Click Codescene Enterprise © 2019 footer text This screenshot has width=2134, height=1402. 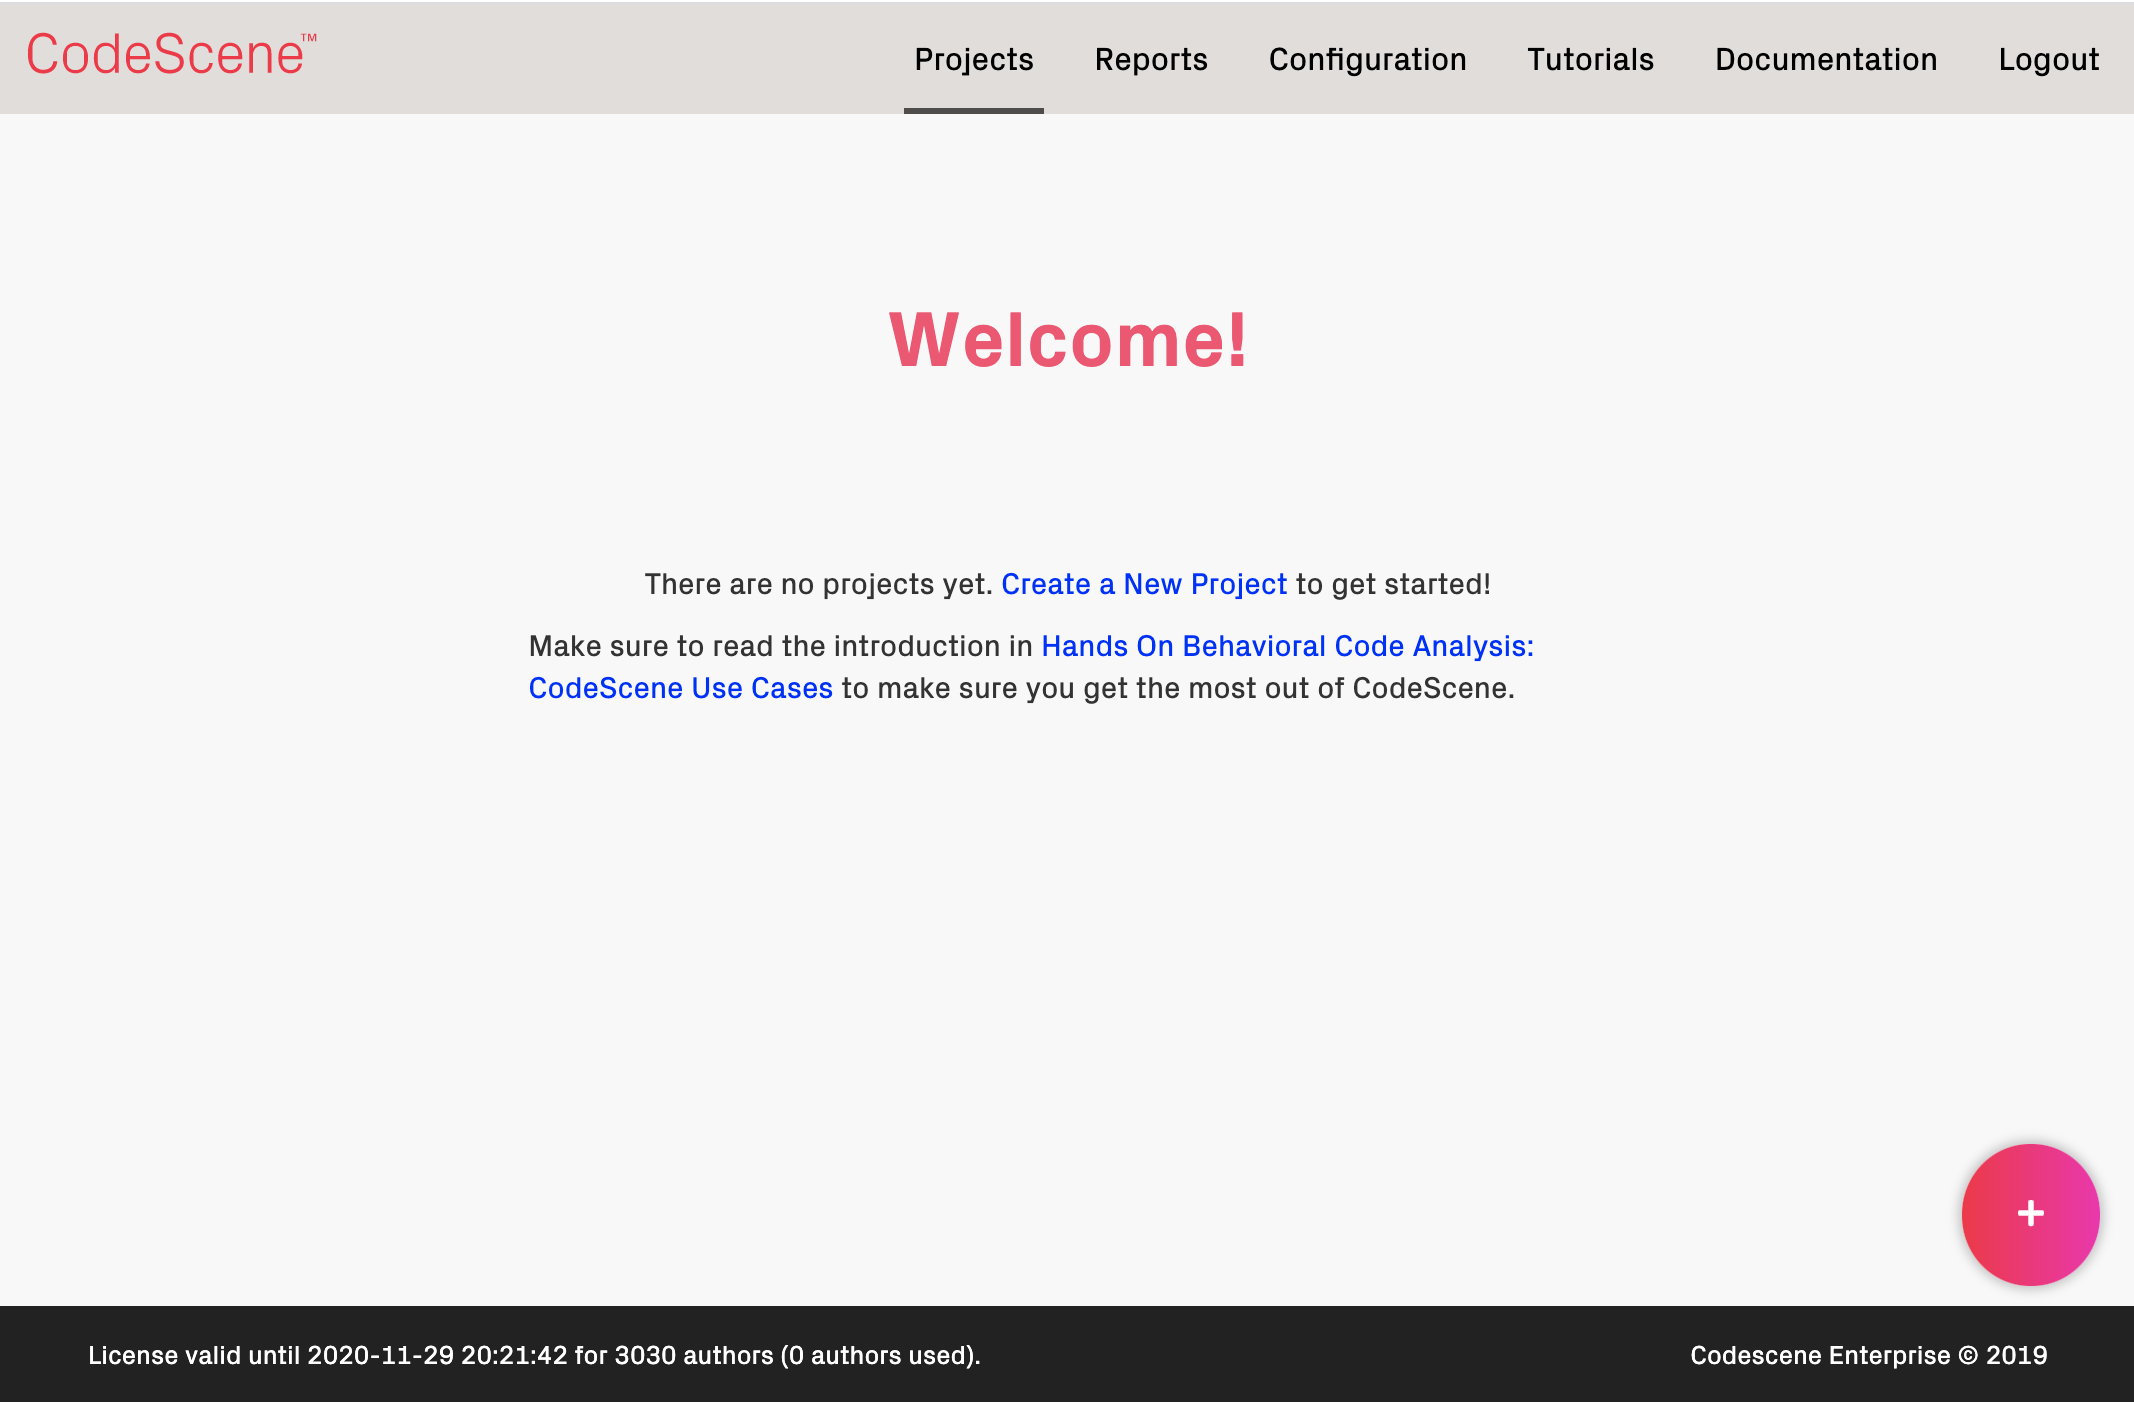pos(1868,1355)
